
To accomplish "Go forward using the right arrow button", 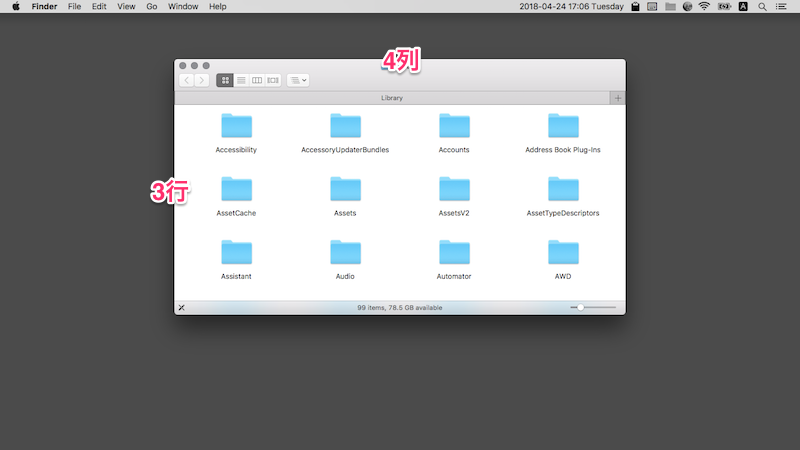I will (202, 80).
